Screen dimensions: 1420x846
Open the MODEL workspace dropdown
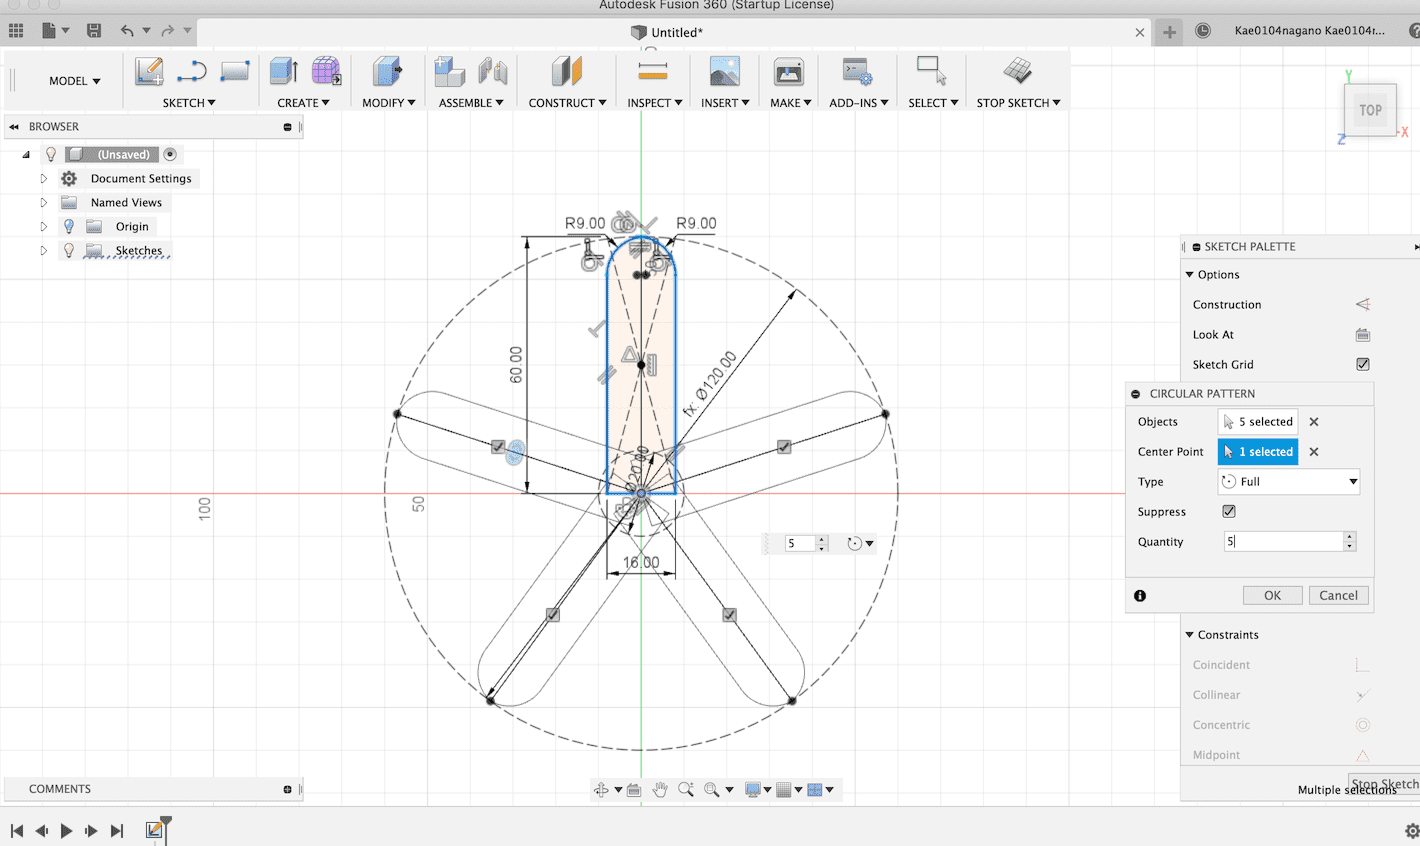(75, 81)
